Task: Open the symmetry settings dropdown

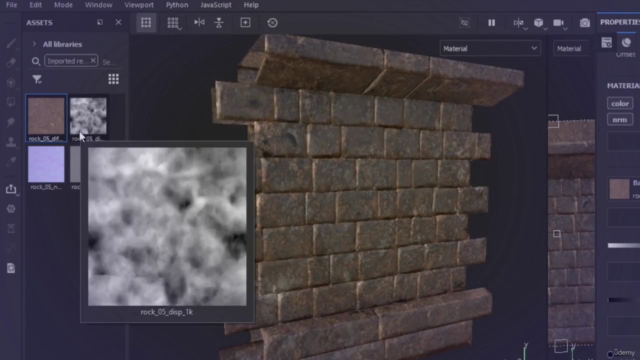Action: point(519,23)
